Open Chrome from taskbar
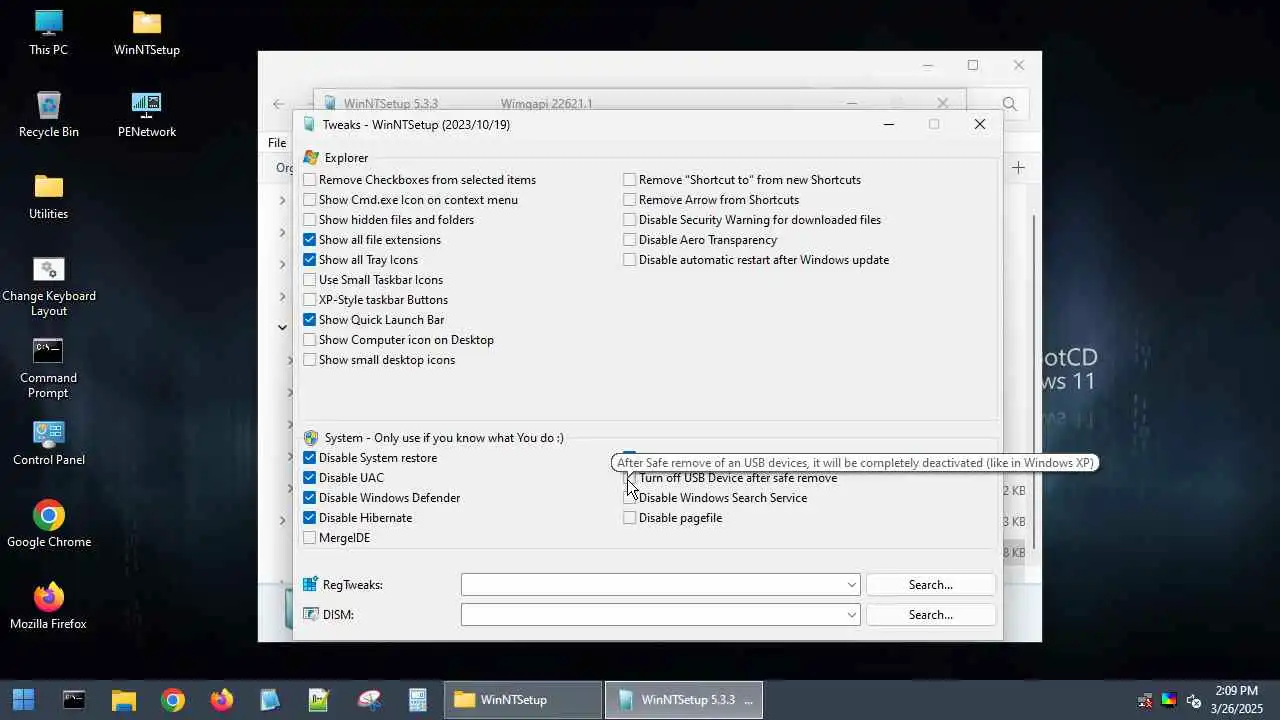This screenshot has width=1280, height=720. coord(173,700)
